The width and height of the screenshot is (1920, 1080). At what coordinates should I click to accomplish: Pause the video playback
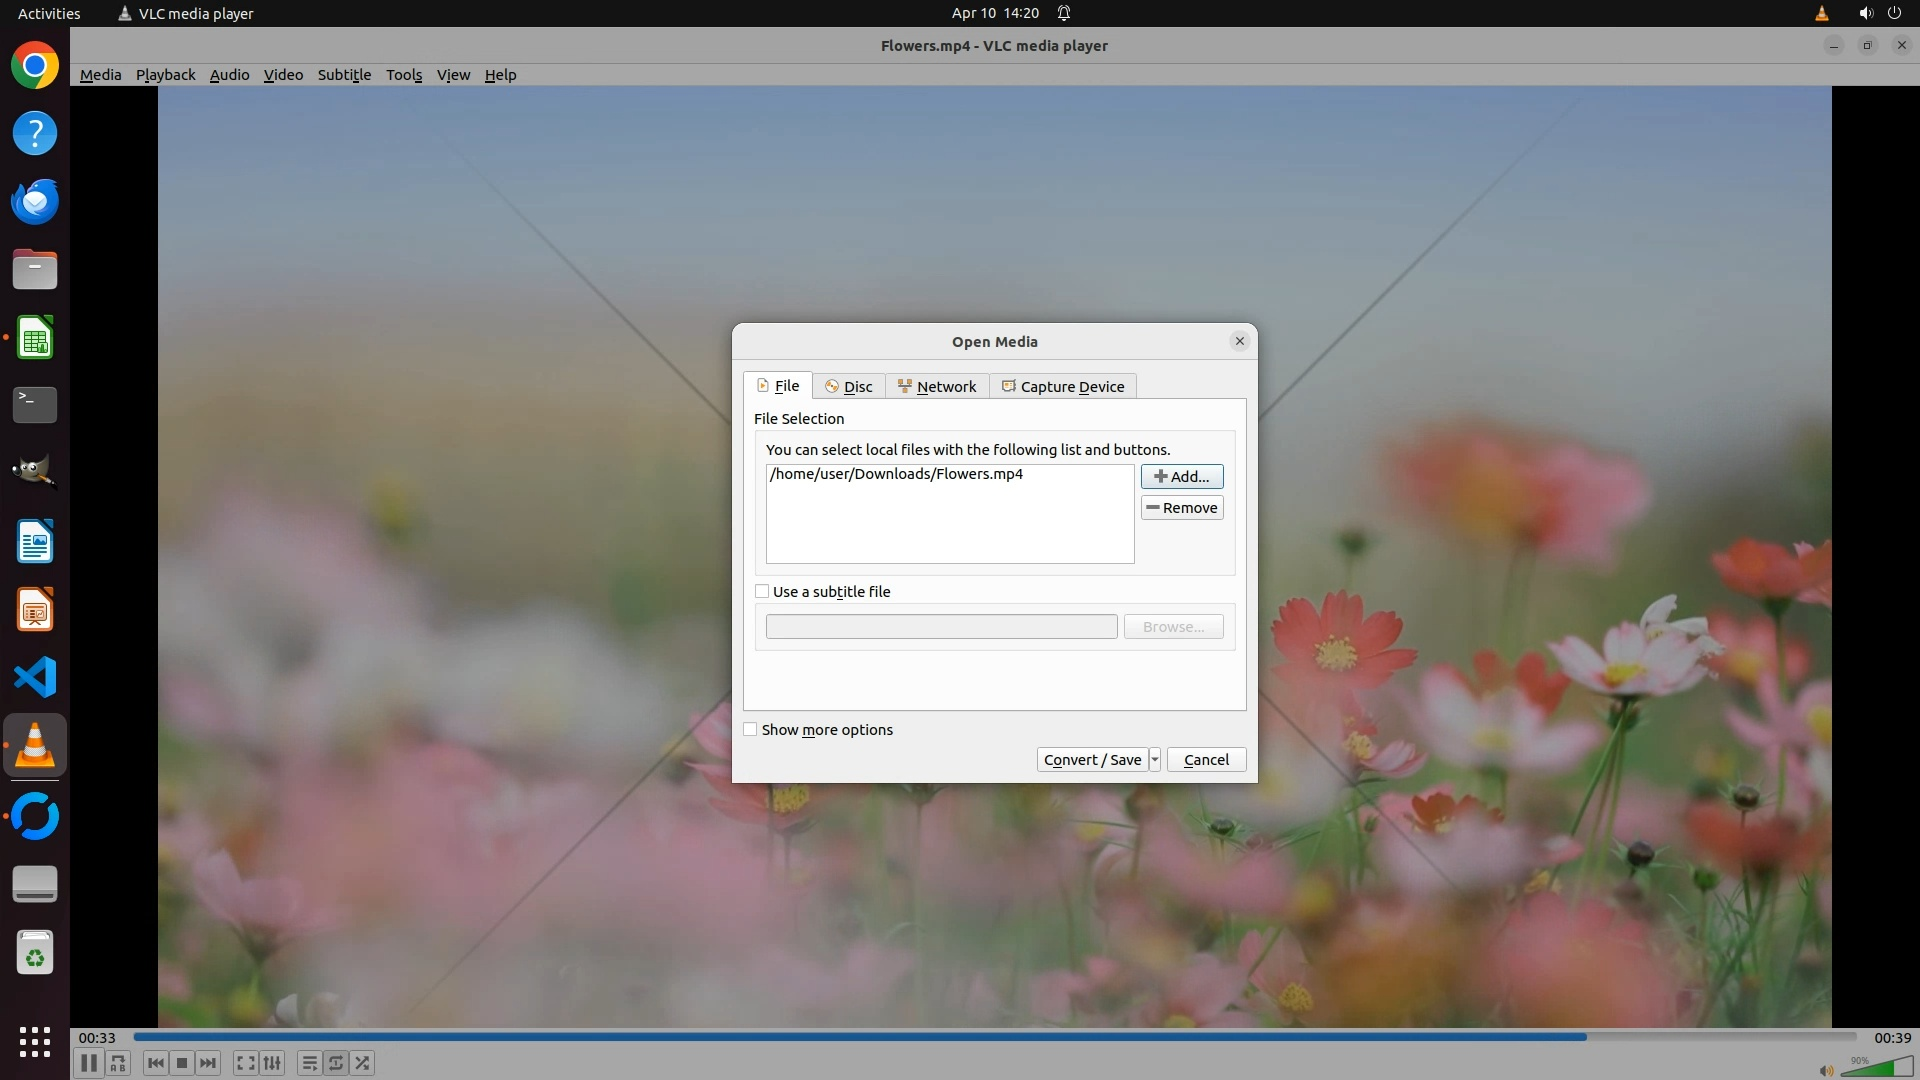(x=88, y=1063)
